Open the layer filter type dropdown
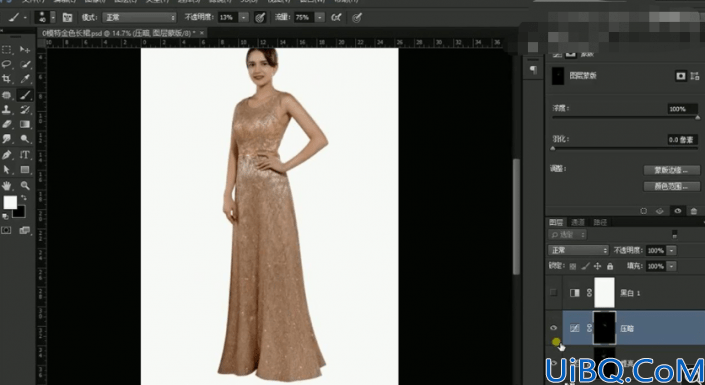 pos(567,234)
